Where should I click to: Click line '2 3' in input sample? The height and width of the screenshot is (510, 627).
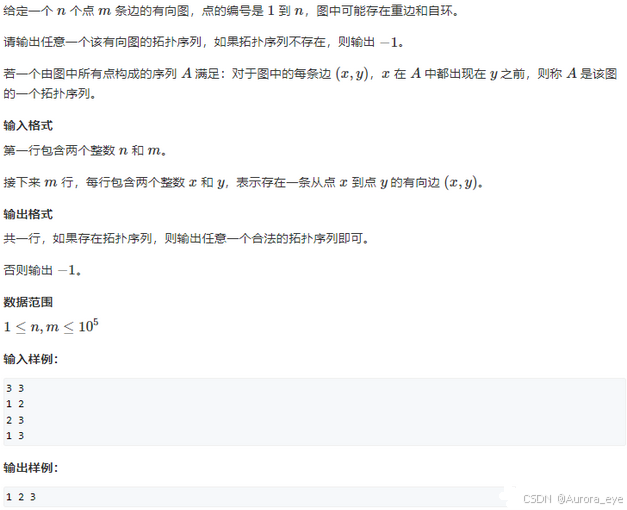coord(15,420)
